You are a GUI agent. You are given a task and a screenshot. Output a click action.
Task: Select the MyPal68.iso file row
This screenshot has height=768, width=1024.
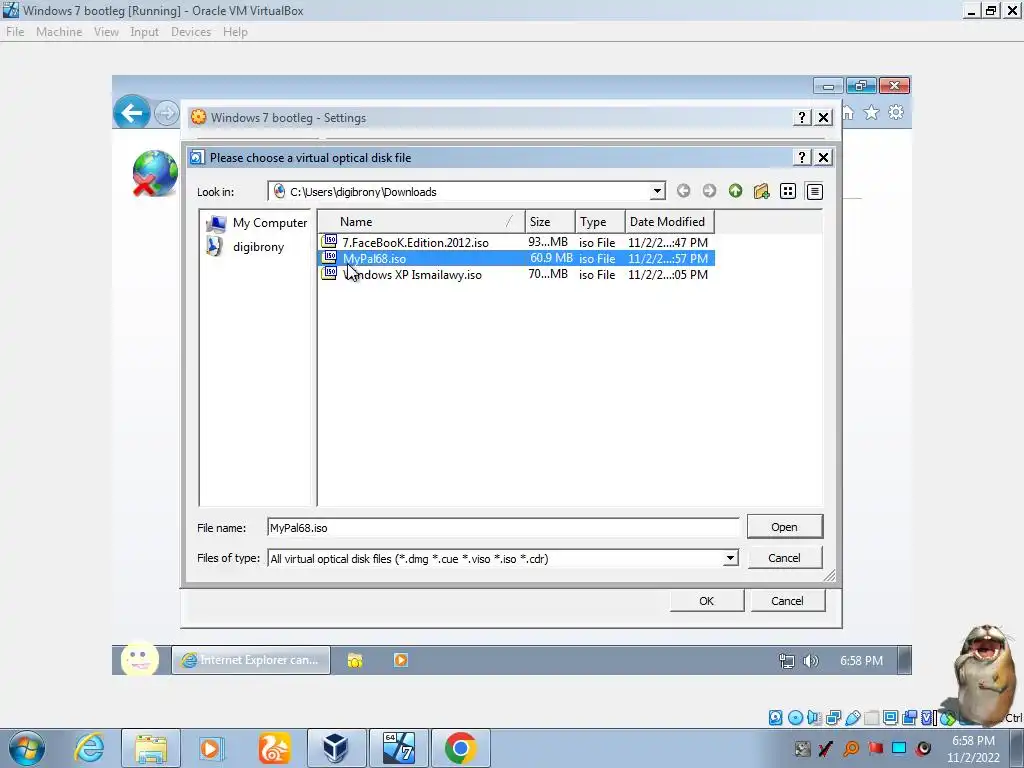point(516,259)
